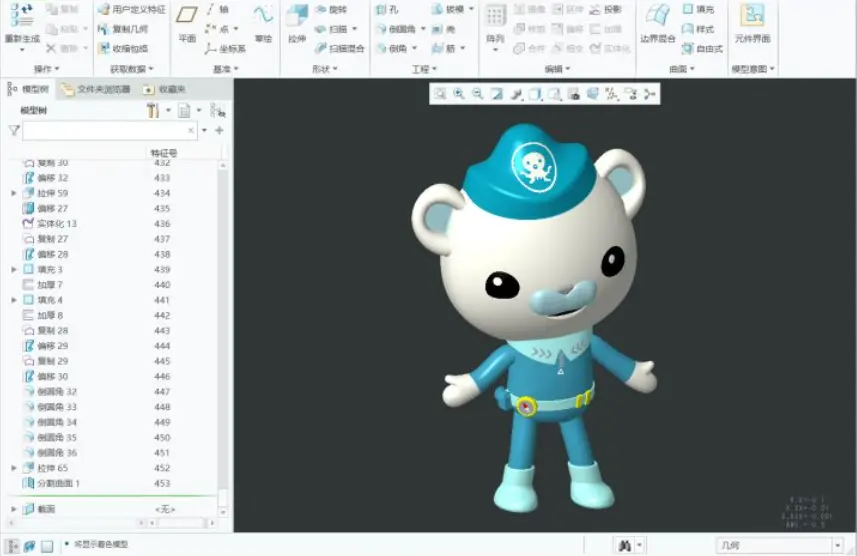The height and width of the screenshot is (556, 857).
Task: Switch to Folder Browser (文件夹浏览器) tab
Action: (97, 89)
